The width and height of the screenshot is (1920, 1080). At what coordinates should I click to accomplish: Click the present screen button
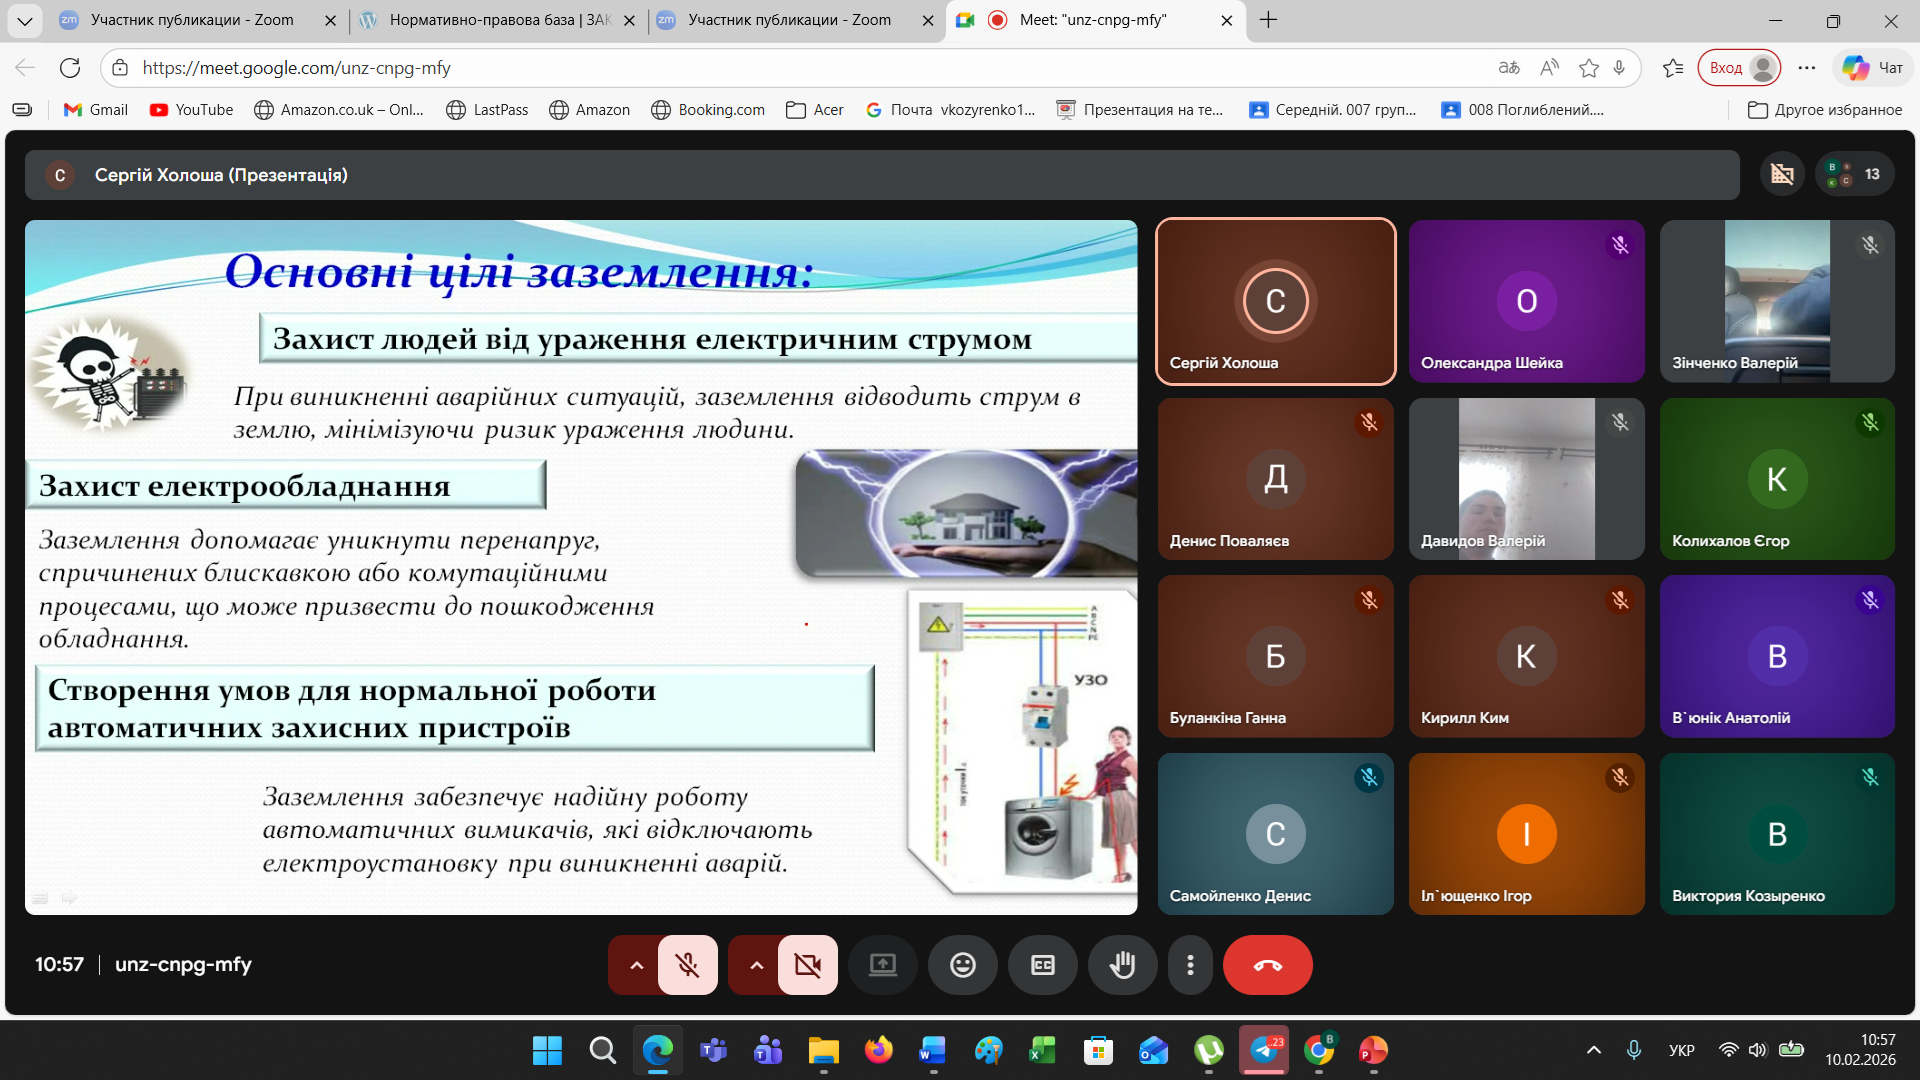click(882, 965)
